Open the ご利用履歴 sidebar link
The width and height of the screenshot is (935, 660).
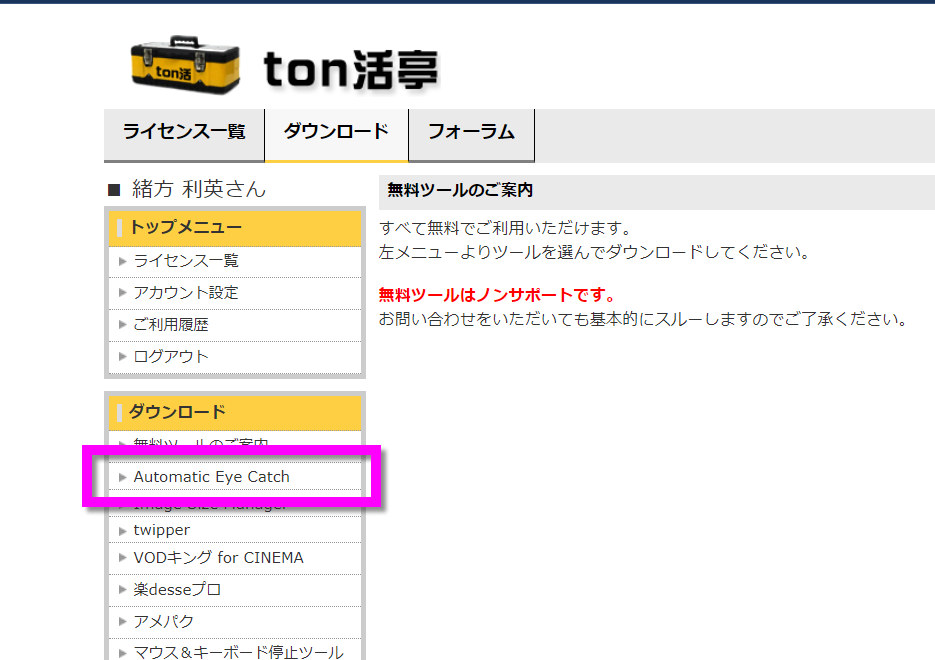coord(171,325)
